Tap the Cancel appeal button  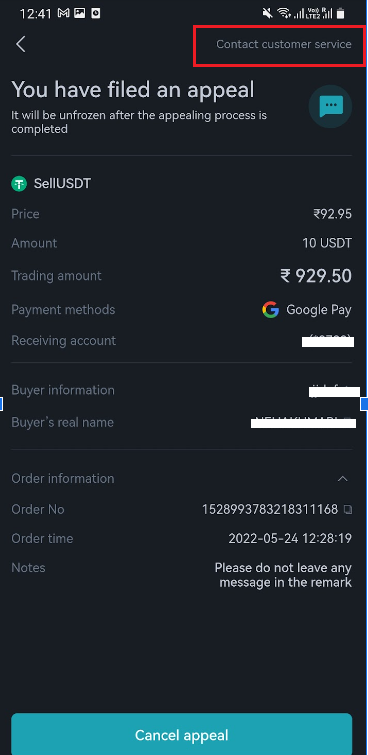tap(182, 734)
